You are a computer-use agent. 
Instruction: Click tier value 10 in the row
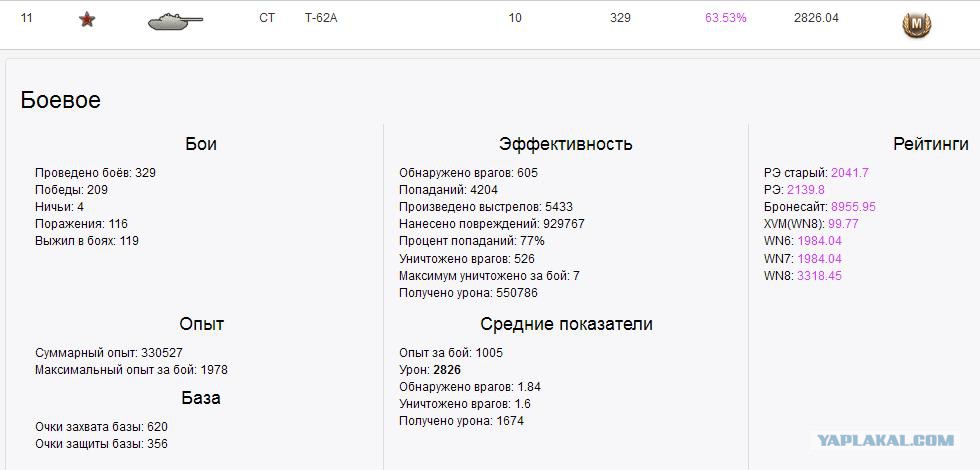tap(514, 18)
